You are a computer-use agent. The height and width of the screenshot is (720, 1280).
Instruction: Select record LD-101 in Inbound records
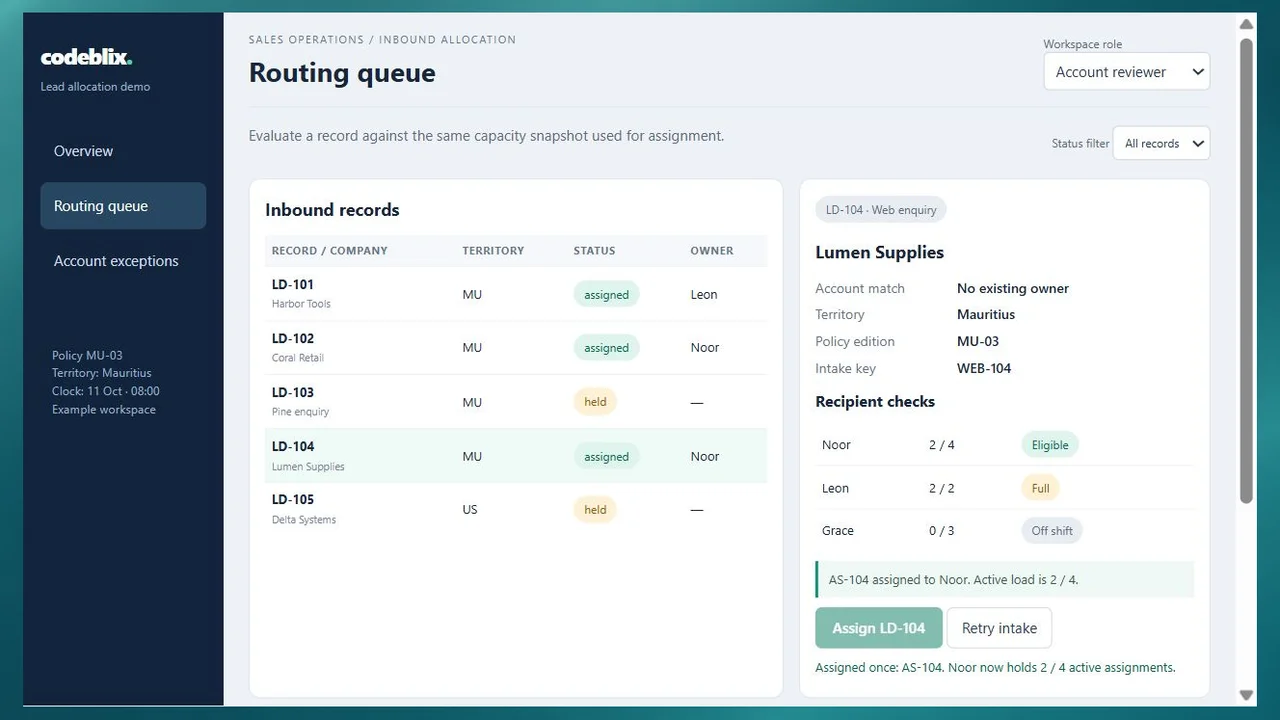tap(516, 294)
